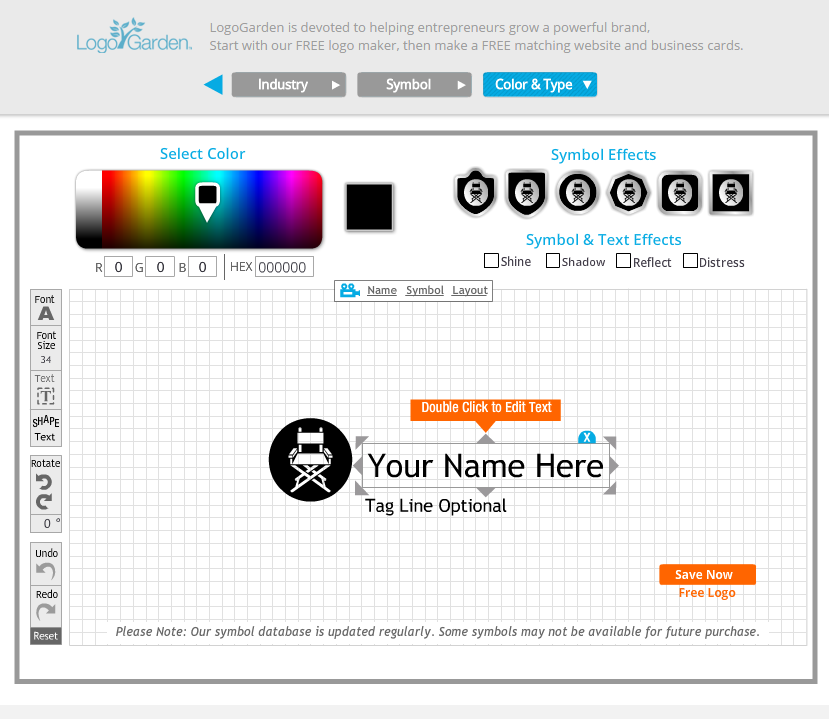
Task: Select the director's chair symbol on canvas
Action: pos(310,460)
